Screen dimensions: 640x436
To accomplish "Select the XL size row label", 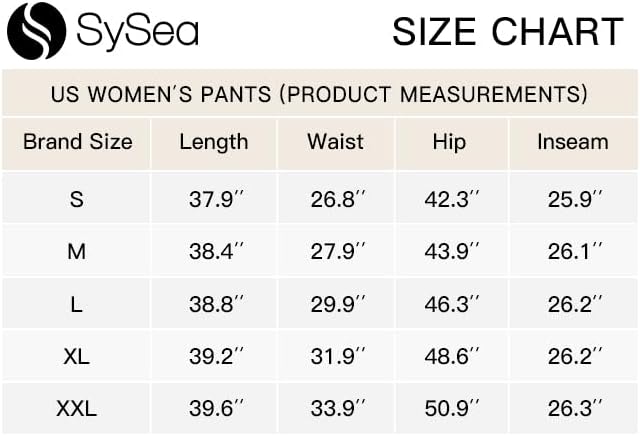I will [x=77, y=357].
